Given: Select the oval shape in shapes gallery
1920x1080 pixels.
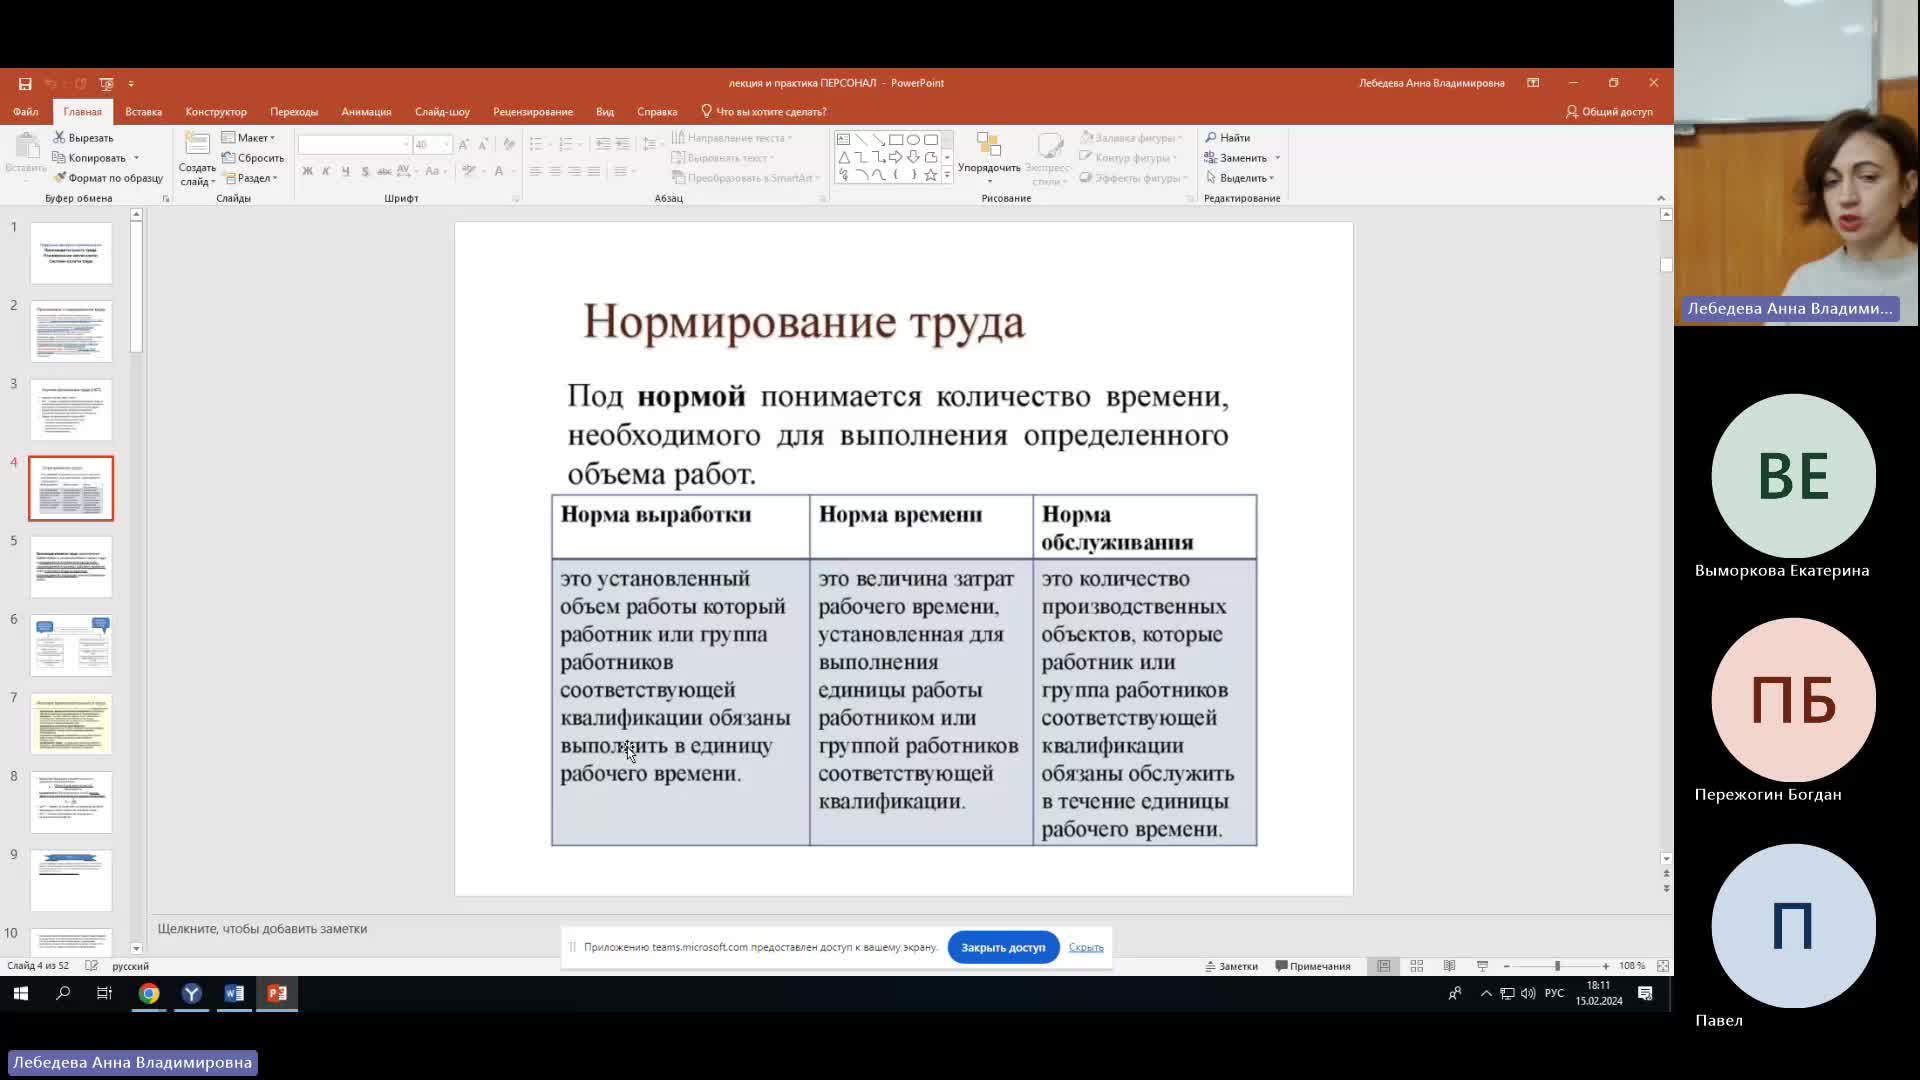Looking at the screenshot, I should click(913, 140).
